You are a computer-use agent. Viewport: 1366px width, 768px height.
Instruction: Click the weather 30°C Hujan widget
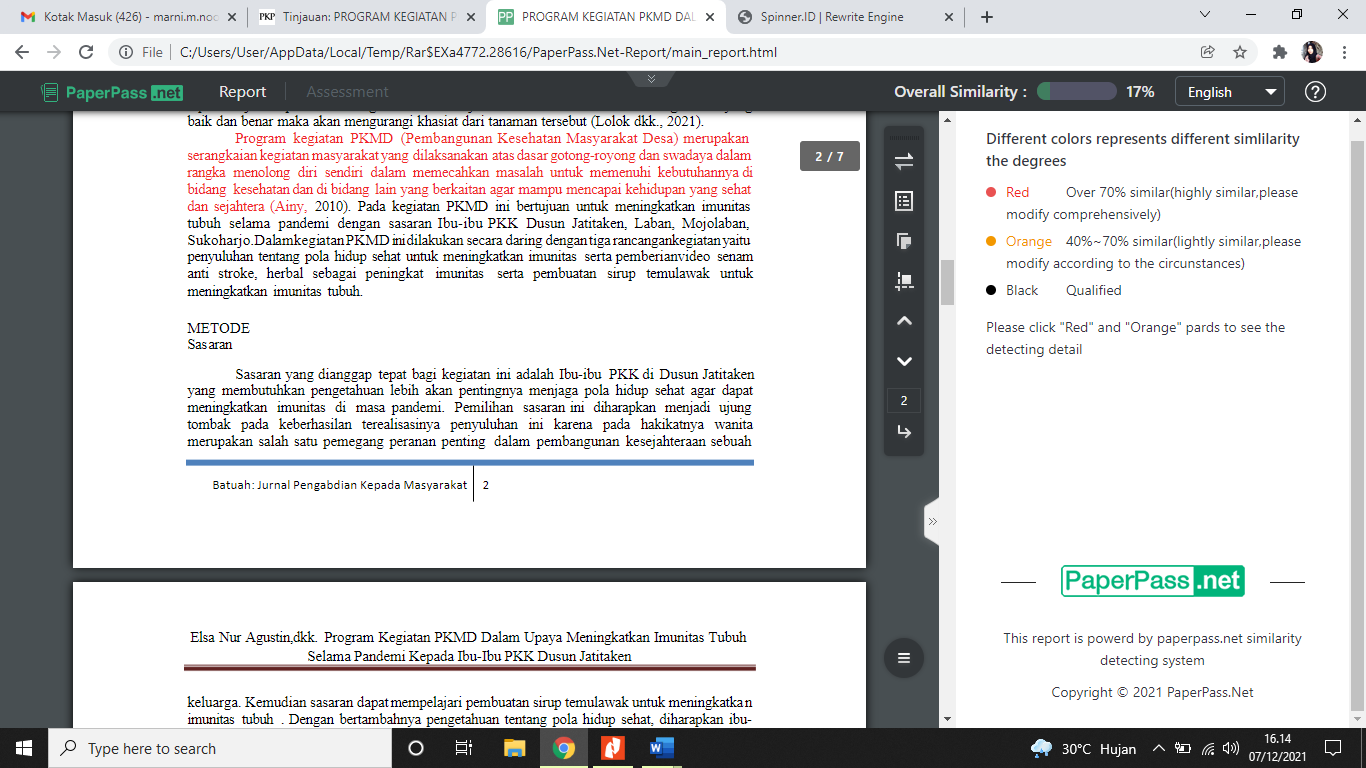[1083, 748]
